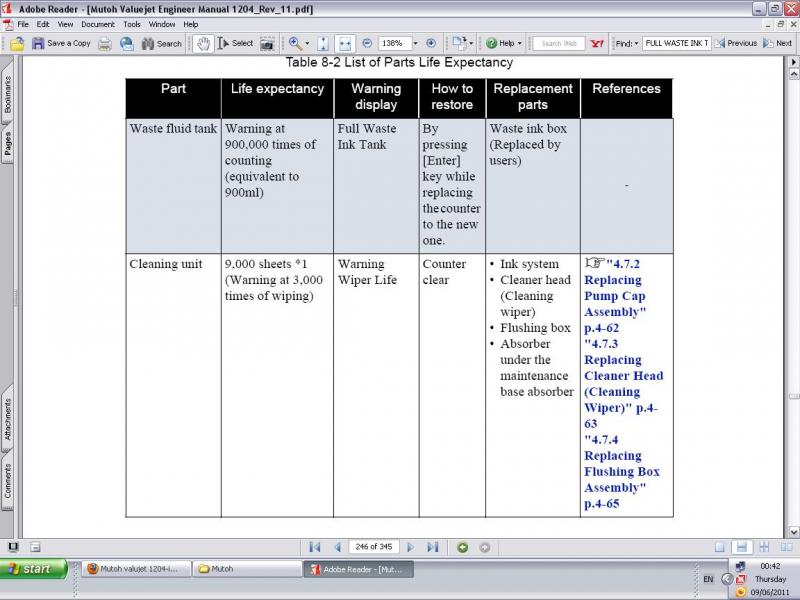
Task: Open the rotate view dropdown arrow
Action: (471, 43)
